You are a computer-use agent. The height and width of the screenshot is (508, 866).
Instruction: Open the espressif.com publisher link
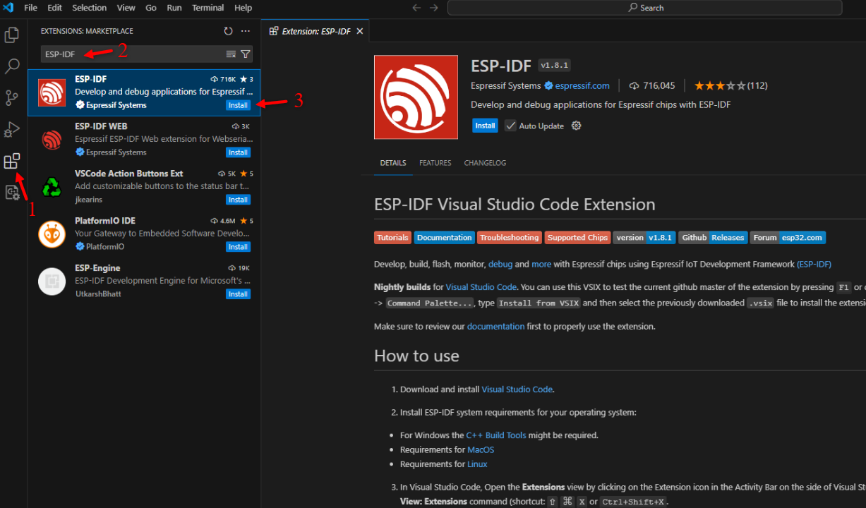[582, 86]
